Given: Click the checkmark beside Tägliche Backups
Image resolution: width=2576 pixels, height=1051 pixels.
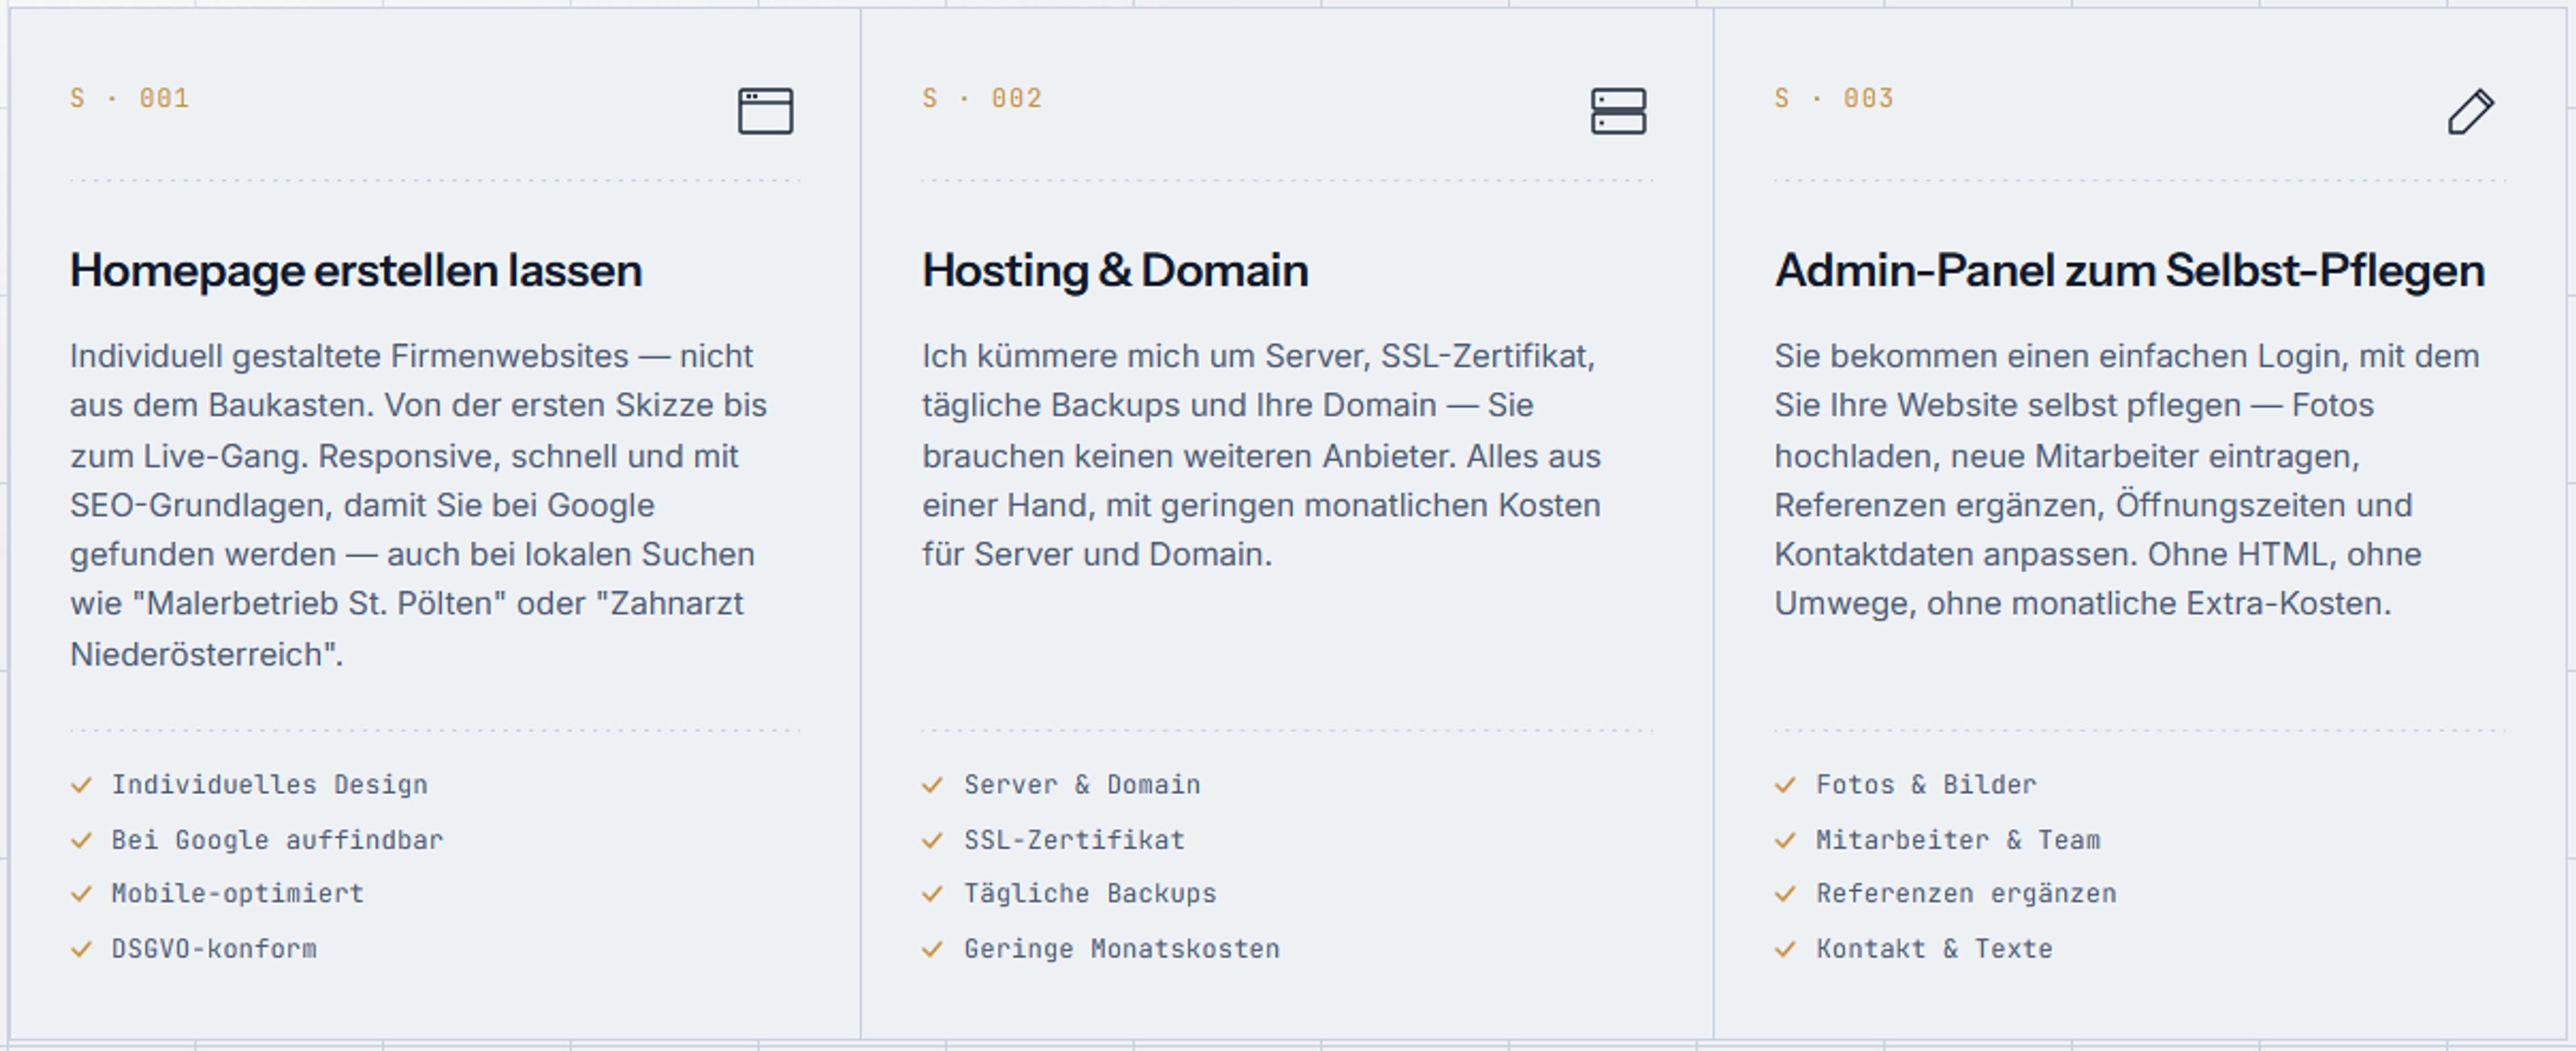Looking at the screenshot, I should pyautogui.click(x=933, y=894).
